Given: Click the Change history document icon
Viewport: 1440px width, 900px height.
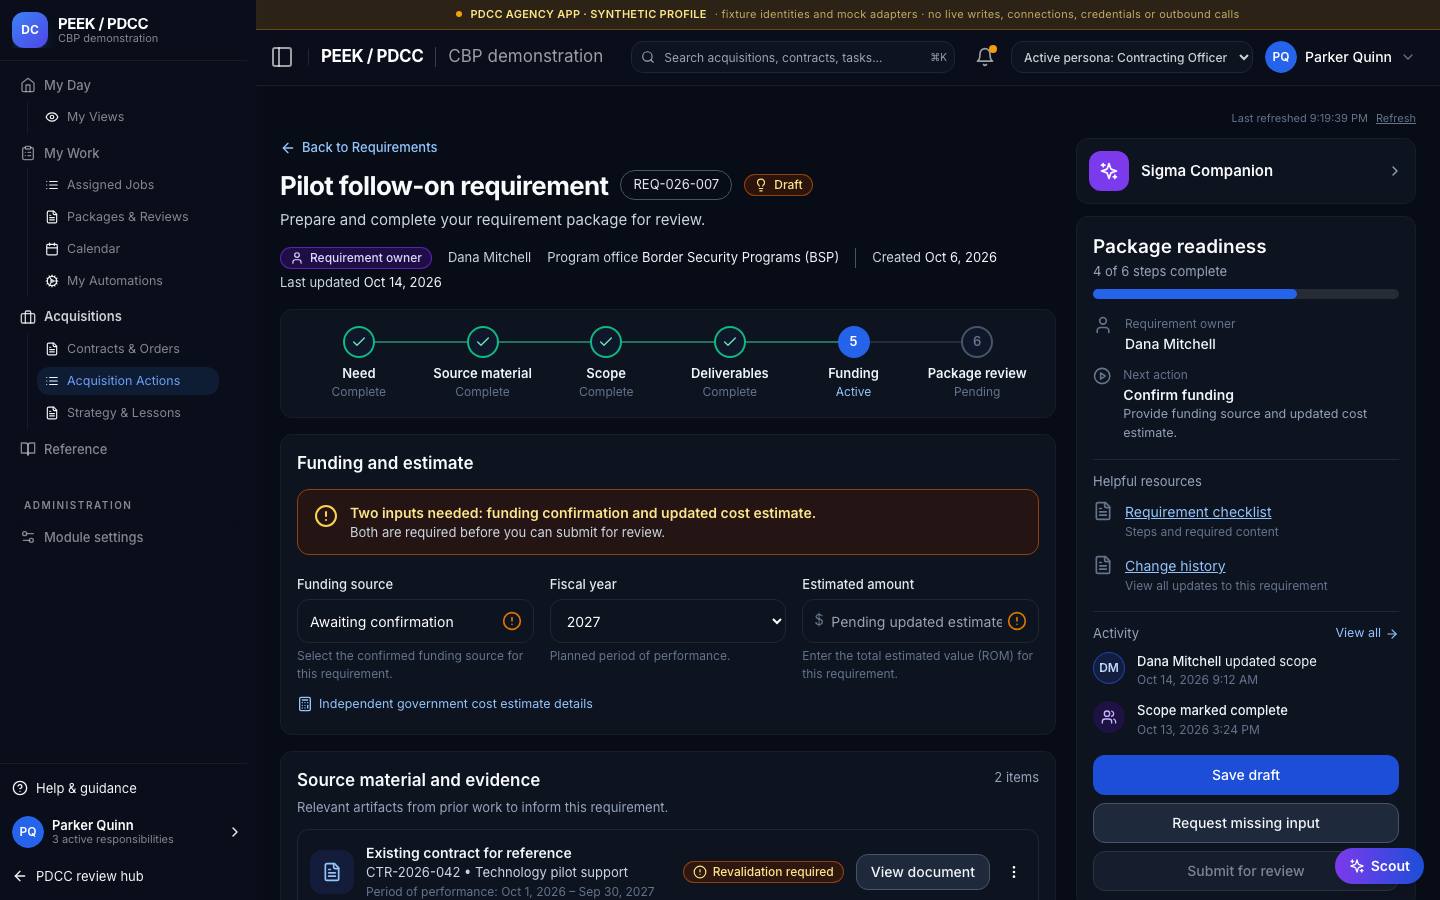Looking at the screenshot, I should point(1103,565).
